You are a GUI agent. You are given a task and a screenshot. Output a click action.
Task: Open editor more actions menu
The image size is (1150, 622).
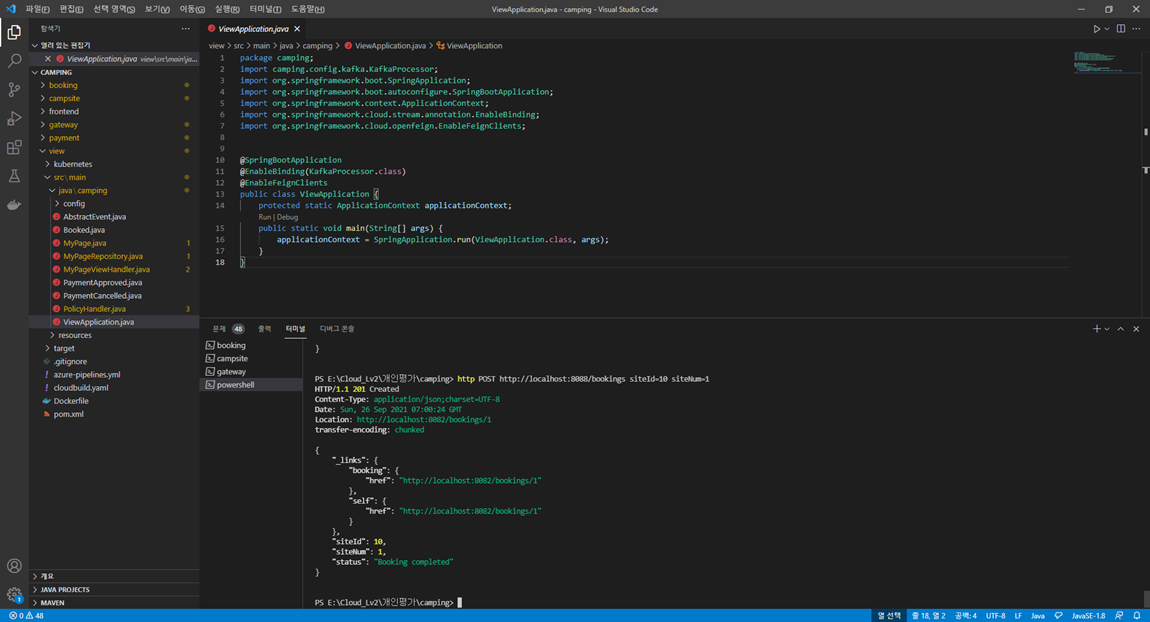coord(1136,29)
